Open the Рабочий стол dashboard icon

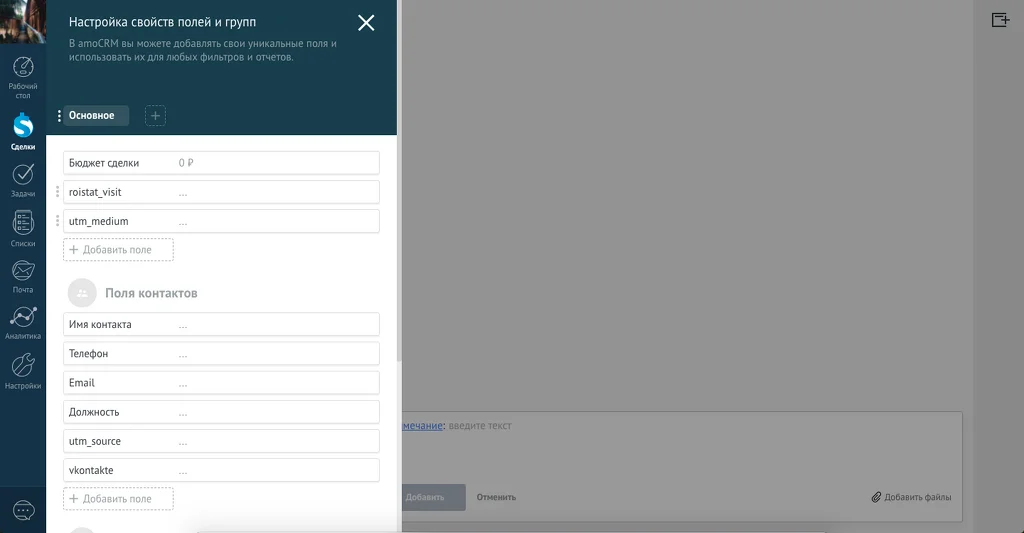pos(23,68)
